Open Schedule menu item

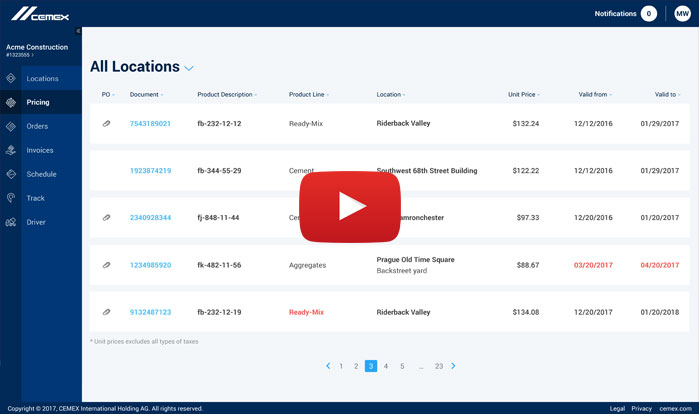41,174
